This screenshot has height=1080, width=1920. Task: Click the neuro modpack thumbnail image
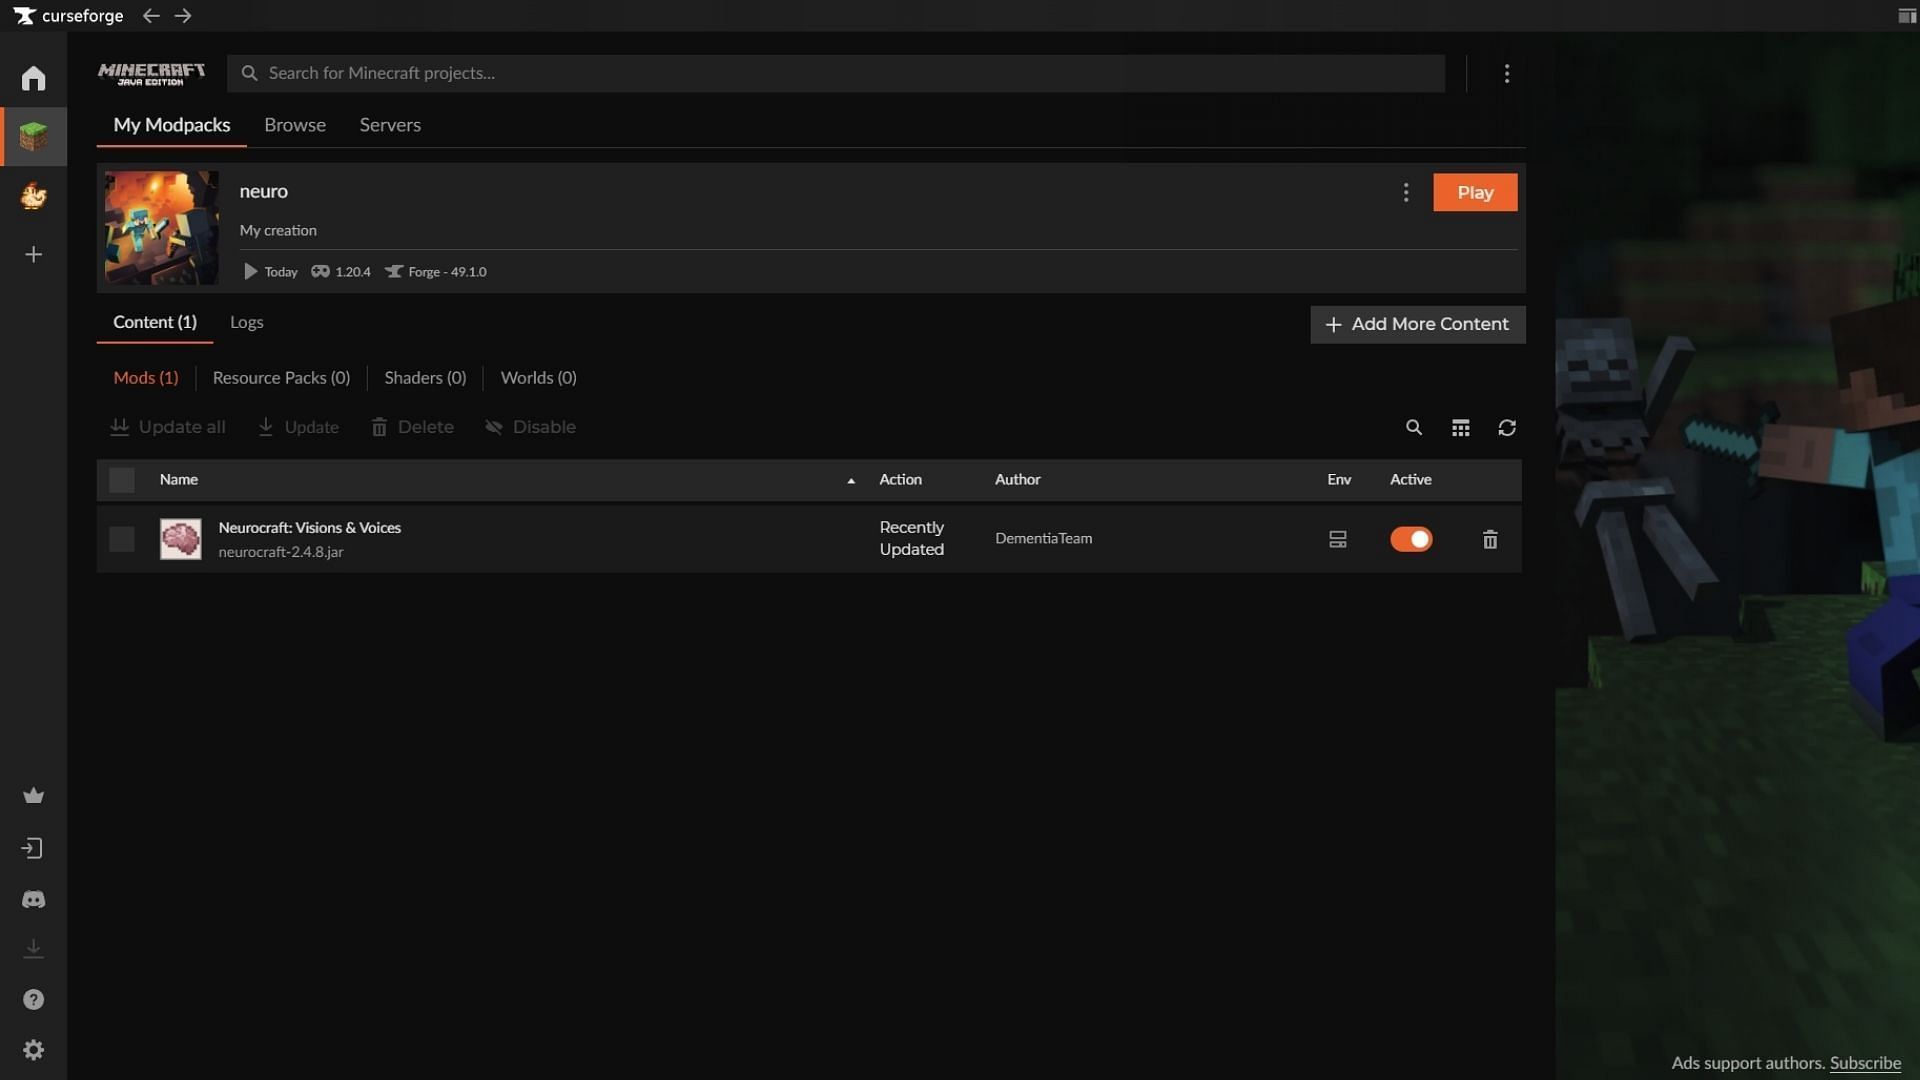tap(161, 227)
